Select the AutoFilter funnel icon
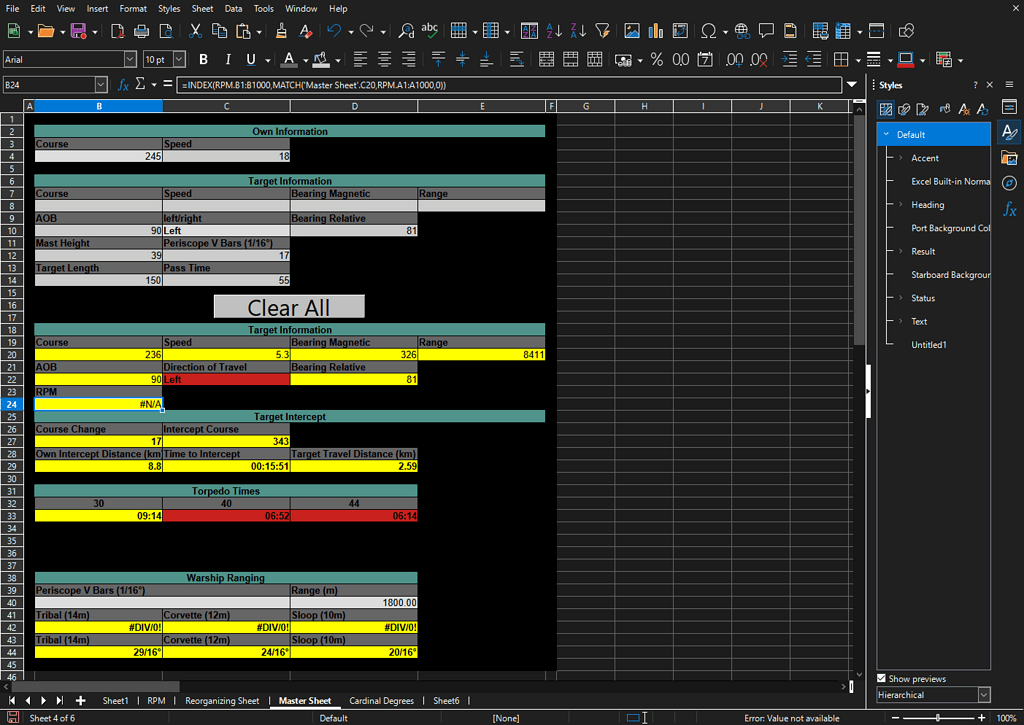This screenshot has width=1024, height=725. 602,31
